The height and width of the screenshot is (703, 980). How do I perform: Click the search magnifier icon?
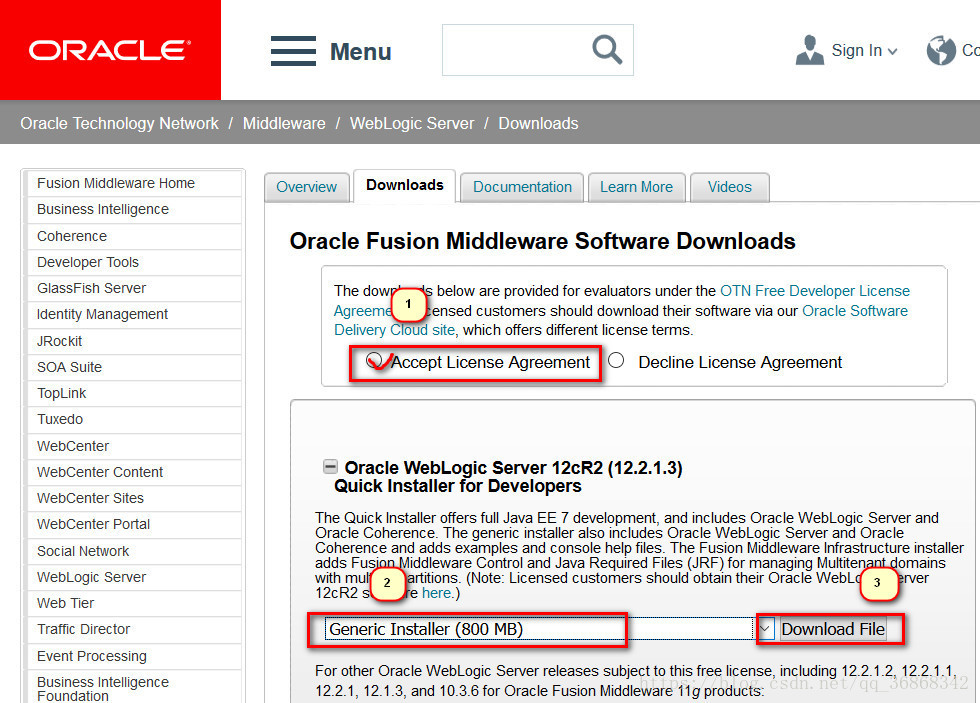[x=607, y=50]
